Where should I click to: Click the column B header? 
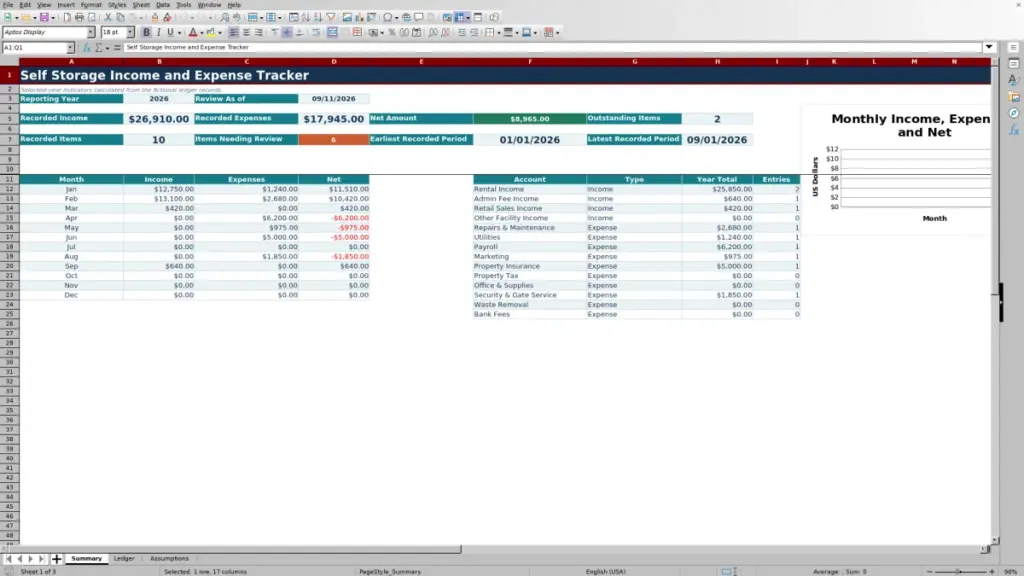coord(159,61)
